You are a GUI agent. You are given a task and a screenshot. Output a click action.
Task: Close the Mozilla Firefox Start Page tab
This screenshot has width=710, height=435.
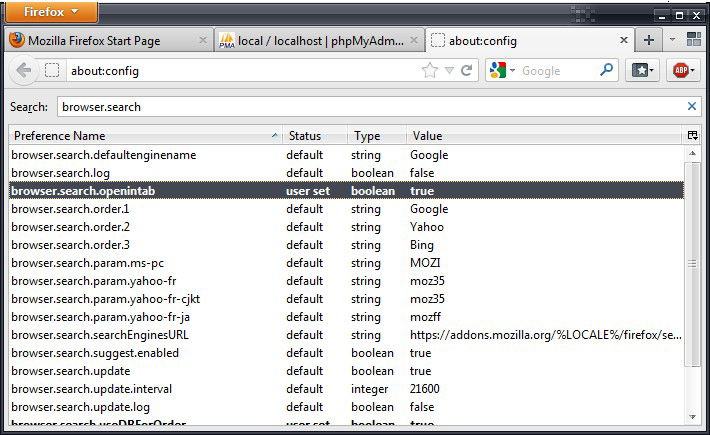(x=203, y=40)
